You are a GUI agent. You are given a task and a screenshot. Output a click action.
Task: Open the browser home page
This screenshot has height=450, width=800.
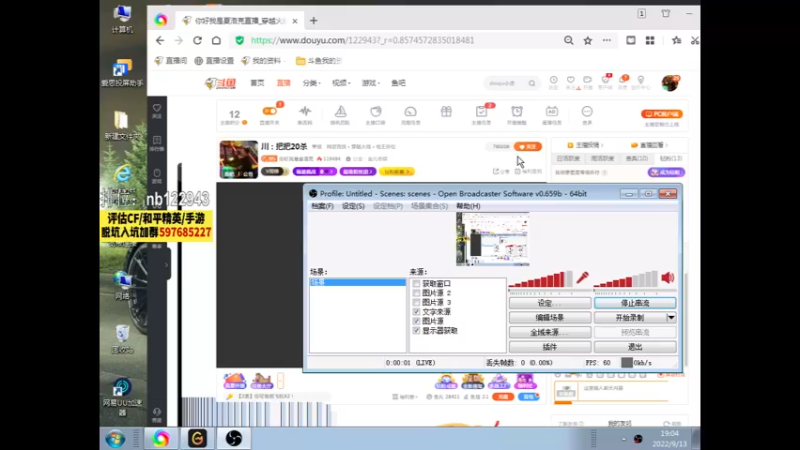(216, 40)
